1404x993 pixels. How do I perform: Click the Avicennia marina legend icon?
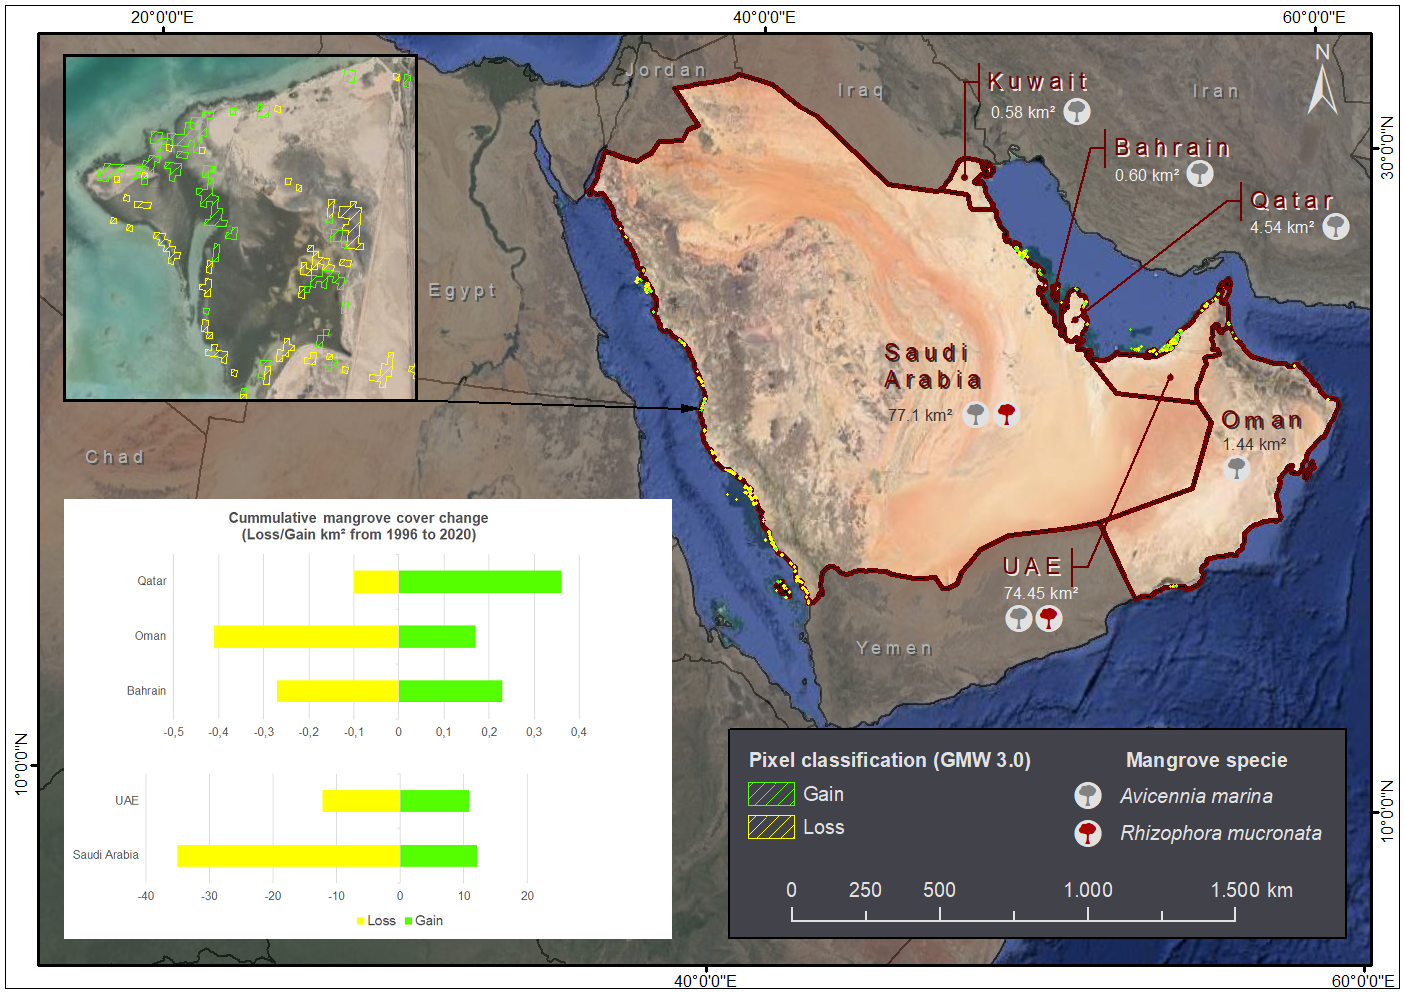[1088, 796]
